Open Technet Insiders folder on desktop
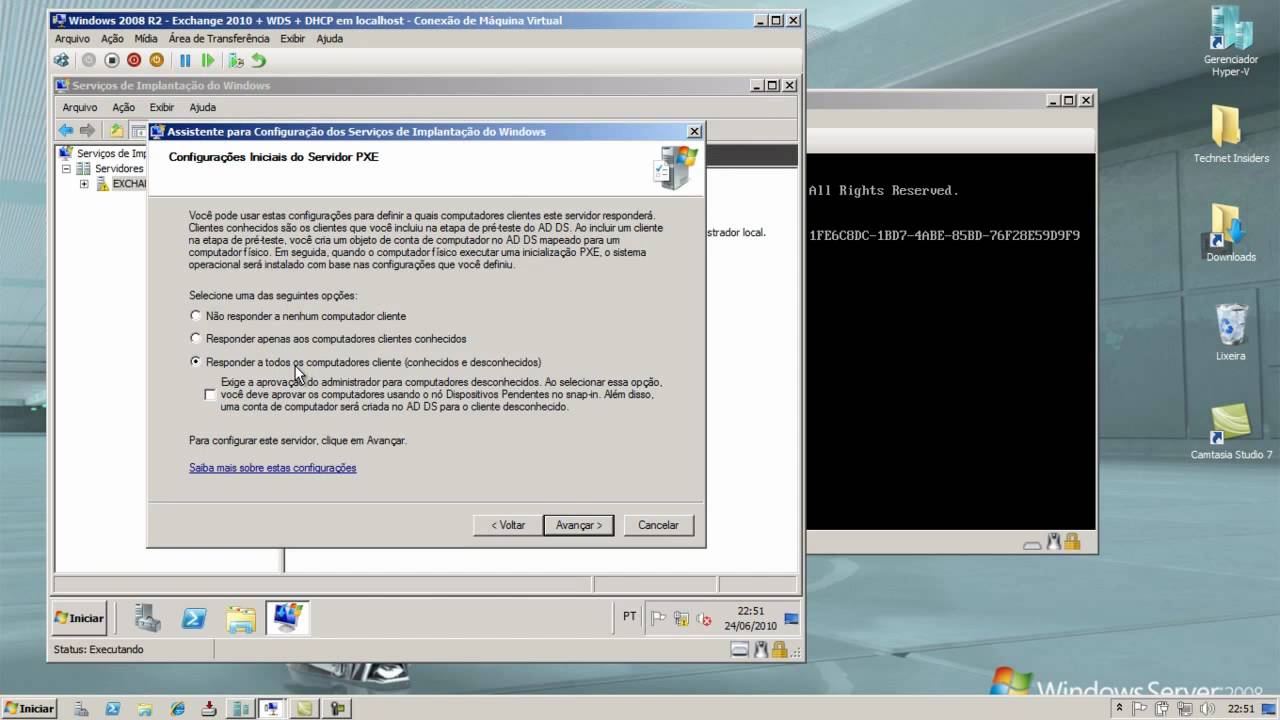Screen dimensions: 1280x720 (x=1230, y=134)
